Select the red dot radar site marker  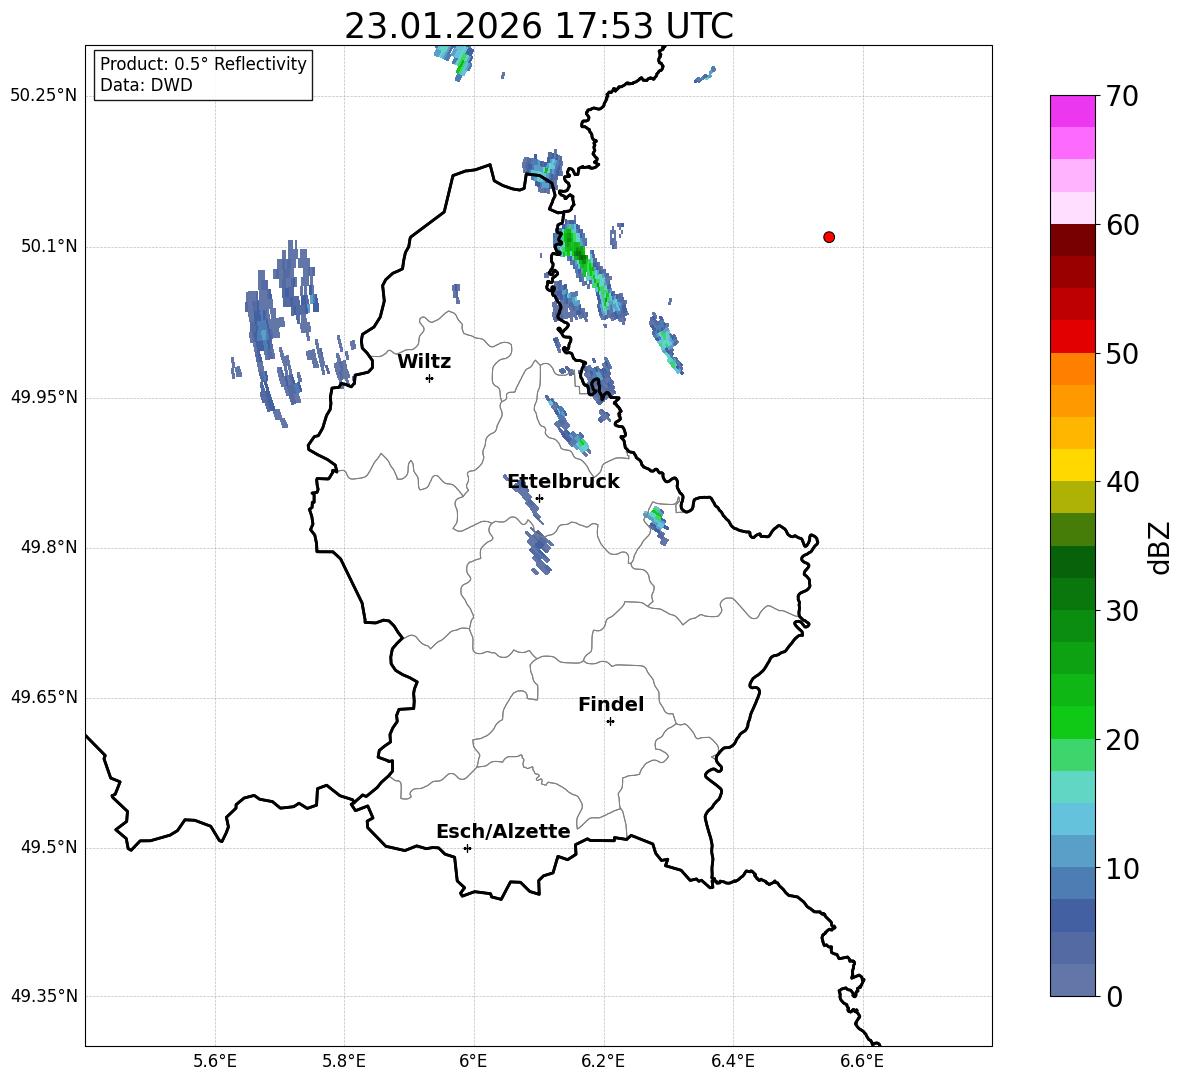pyautogui.click(x=829, y=237)
